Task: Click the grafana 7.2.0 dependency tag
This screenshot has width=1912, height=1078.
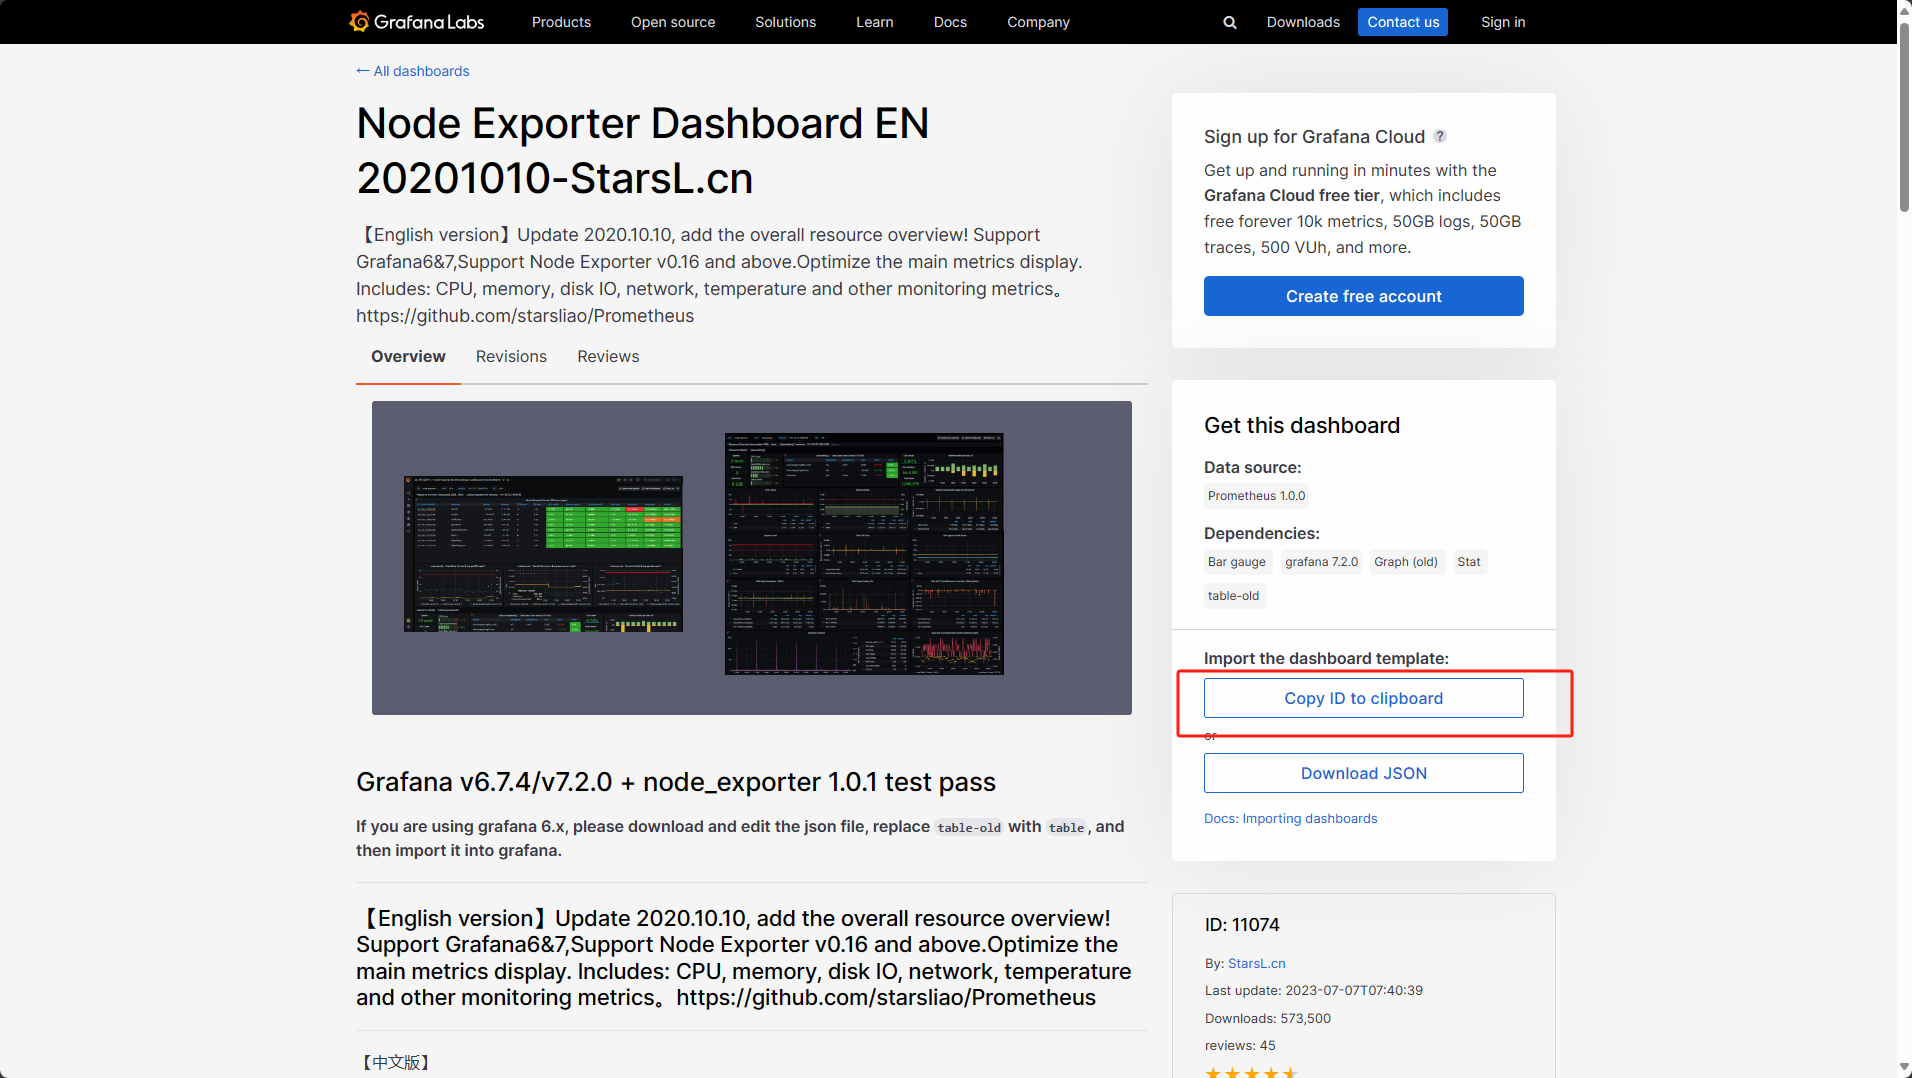Action: [x=1322, y=562]
